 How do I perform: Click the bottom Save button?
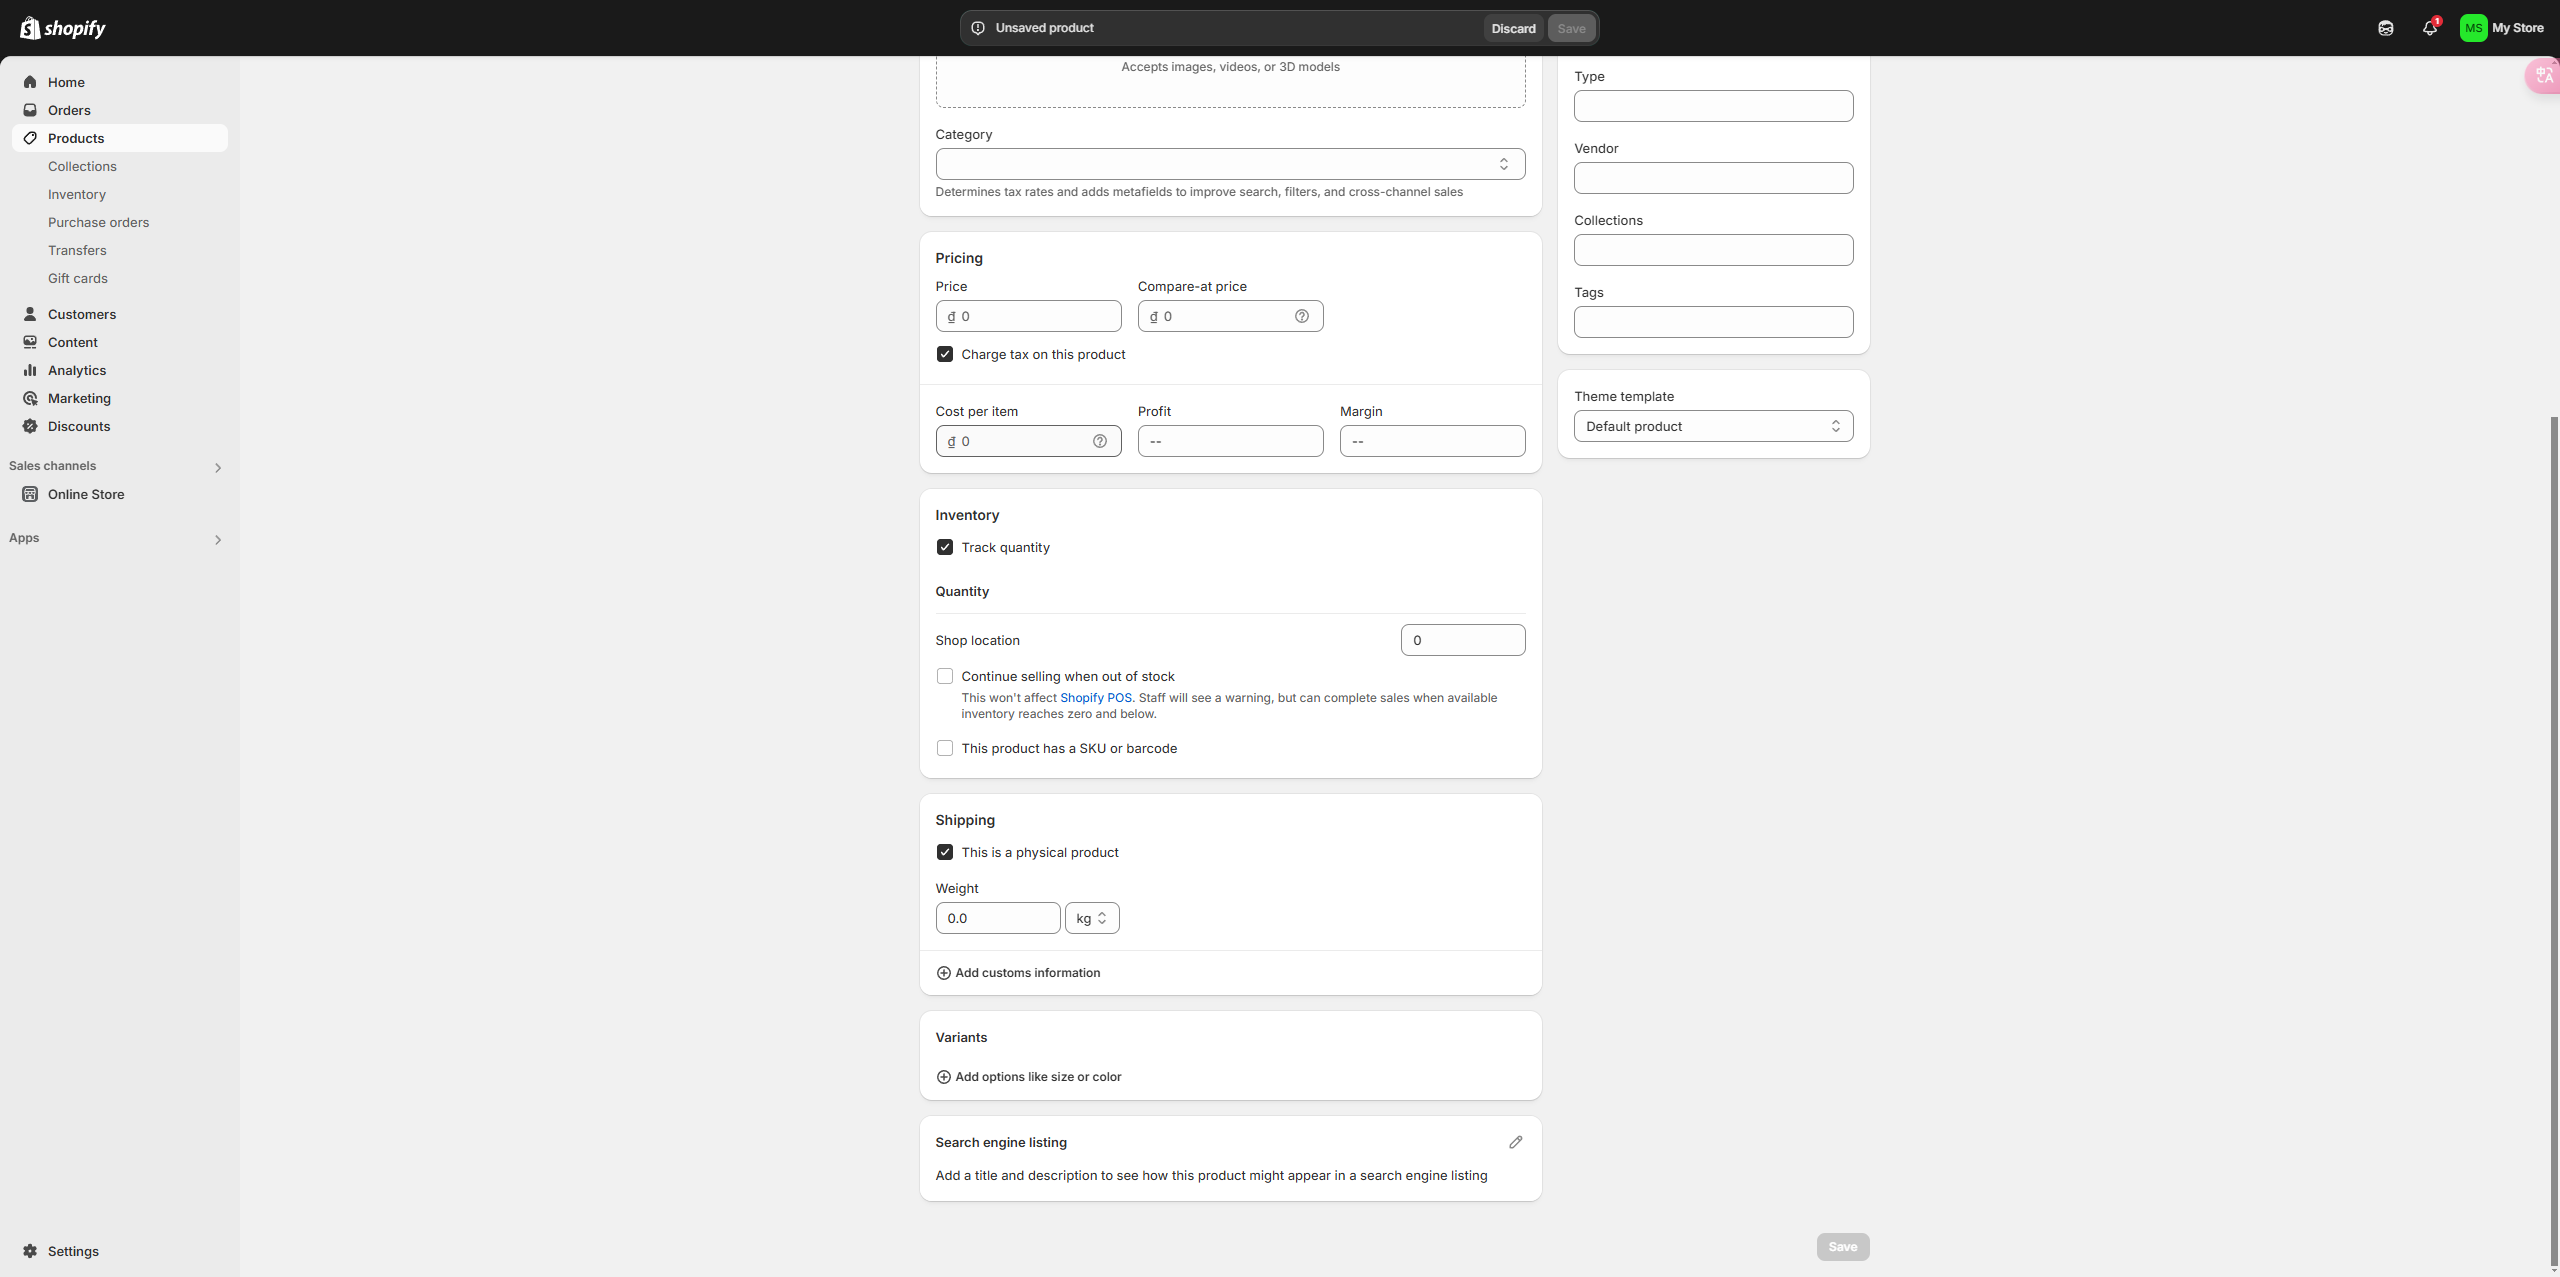coord(1842,1247)
